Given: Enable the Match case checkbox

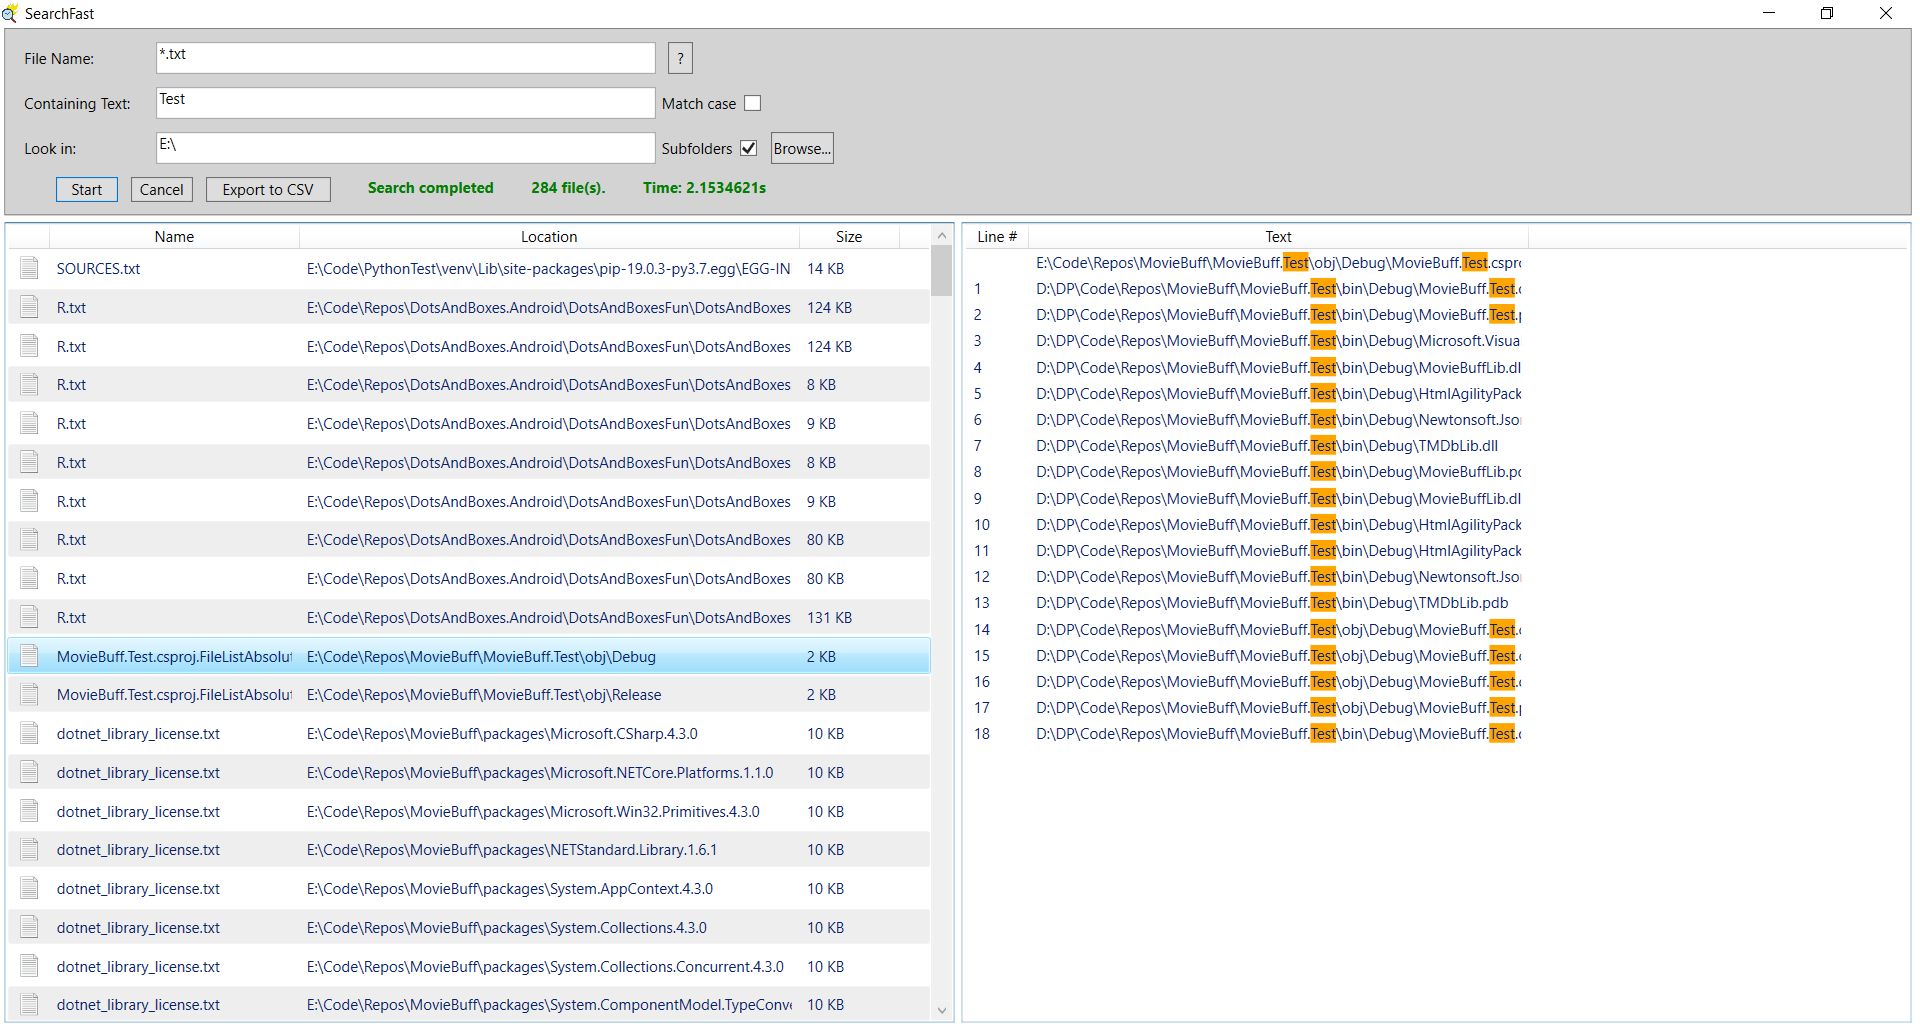Looking at the screenshot, I should pos(753,103).
